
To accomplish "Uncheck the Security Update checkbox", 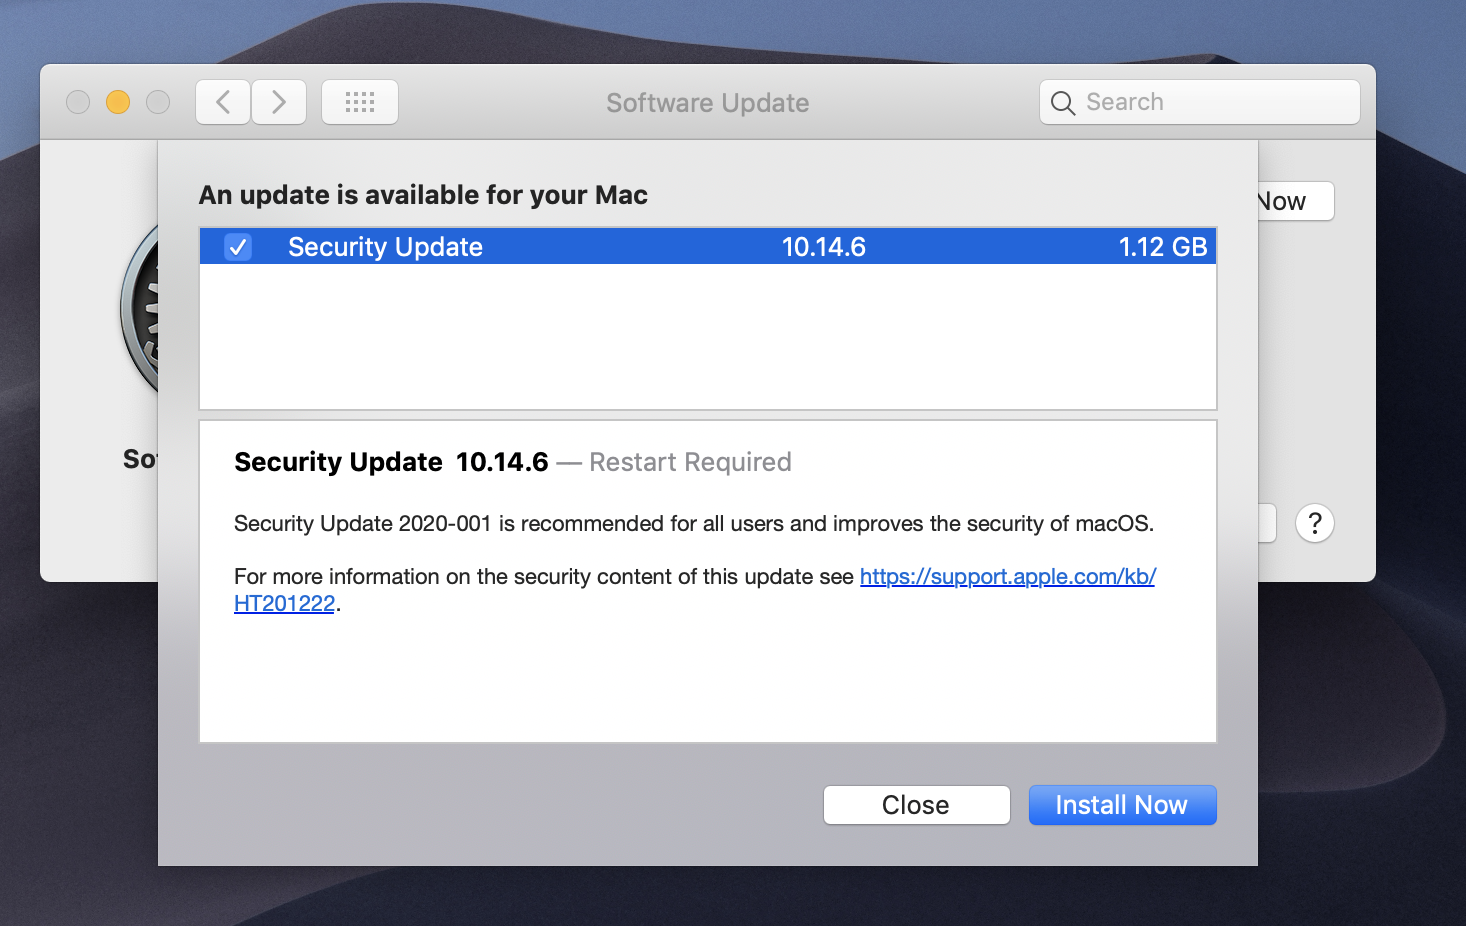I will 238,247.
